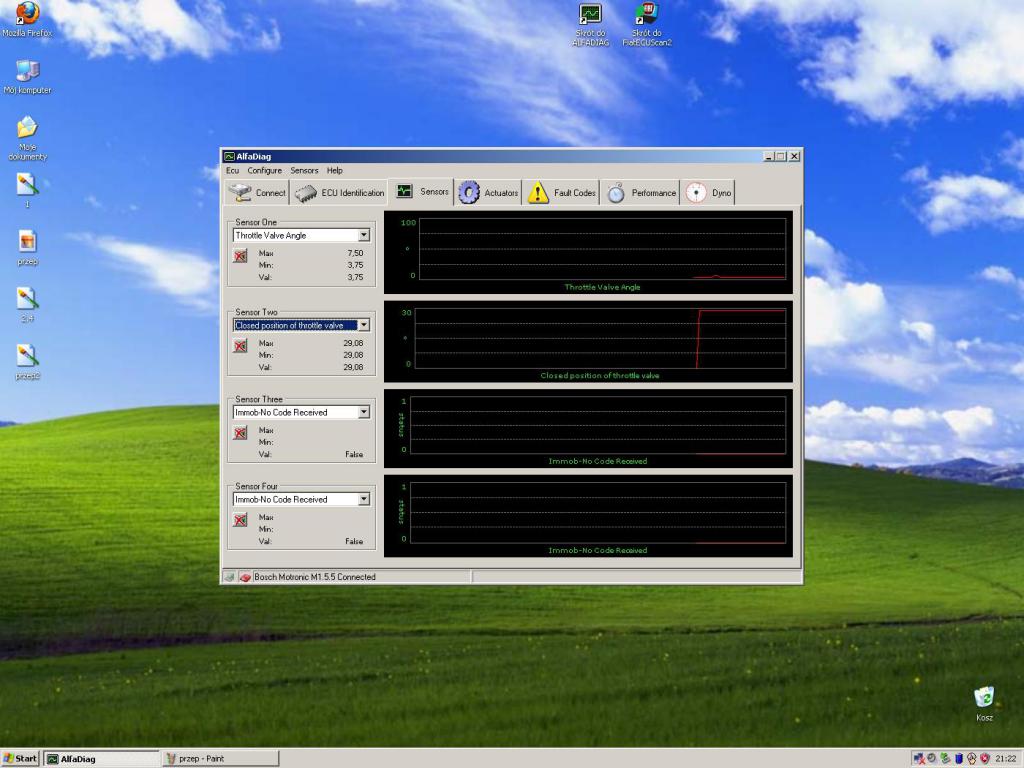Click the blue cylinder tray icon
The width and height of the screenshot is (1024, 768).
(x=959, y=758)
